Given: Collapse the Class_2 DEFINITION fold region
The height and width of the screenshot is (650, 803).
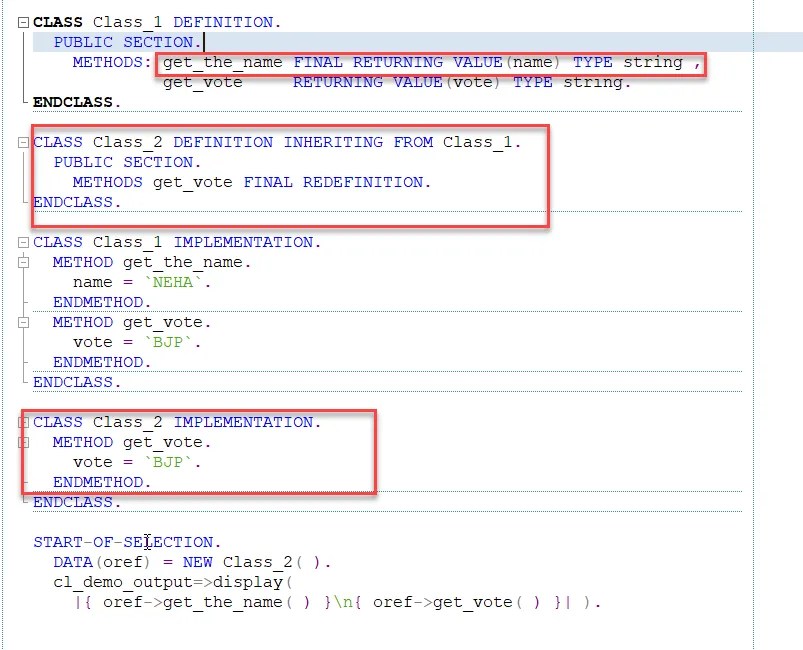Looking at the screenshot, I should (22, 142).
